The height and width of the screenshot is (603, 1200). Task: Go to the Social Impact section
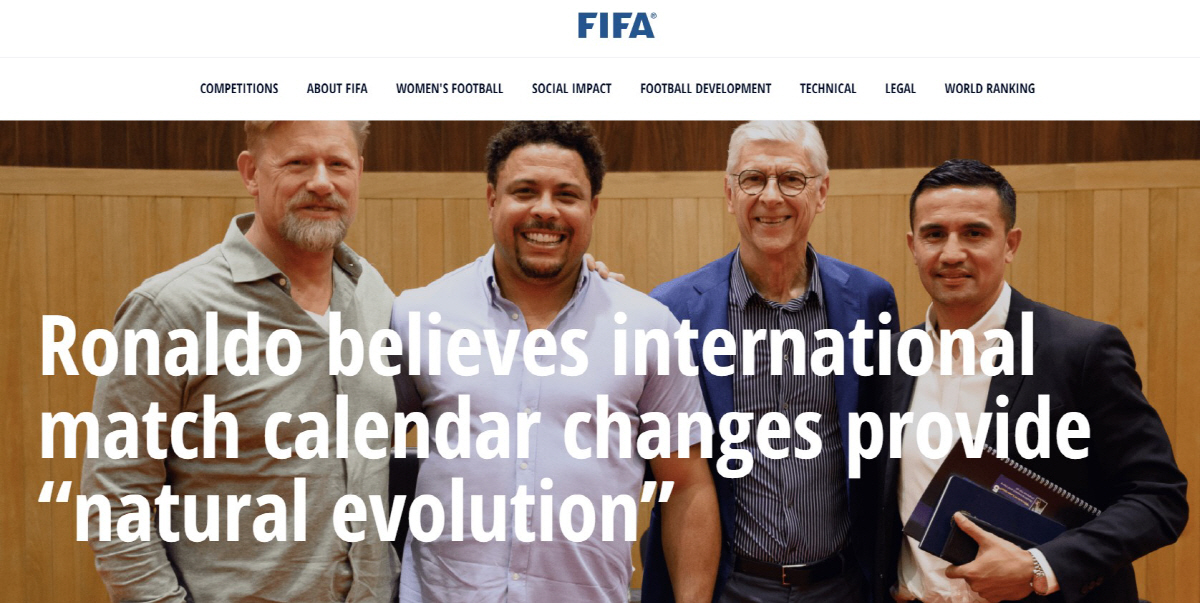[x=572, y=89]
